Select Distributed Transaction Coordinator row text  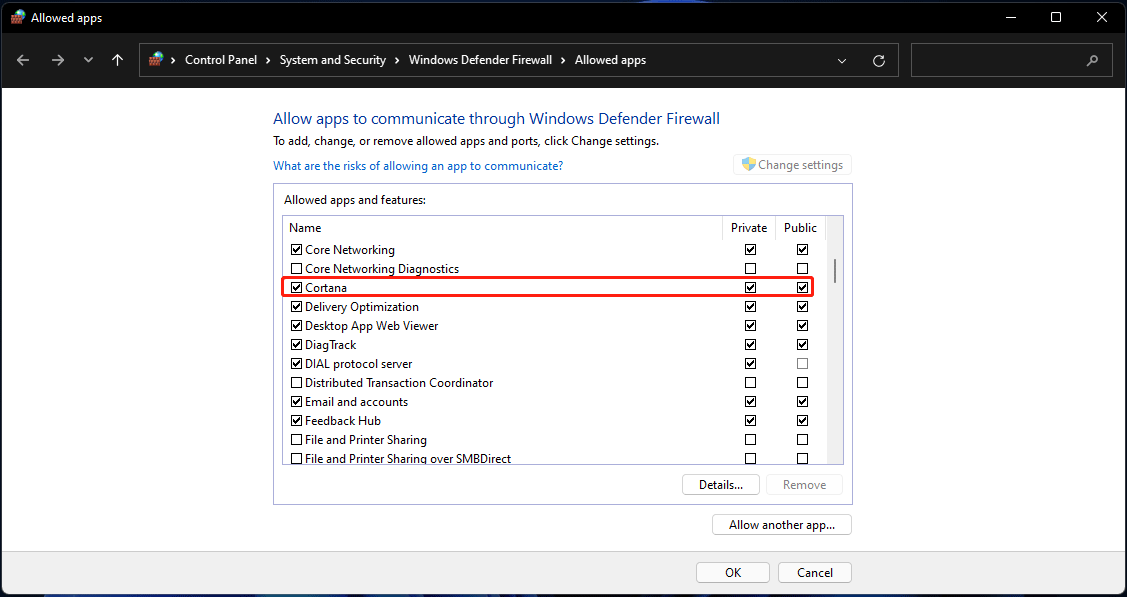click(399, 383)
